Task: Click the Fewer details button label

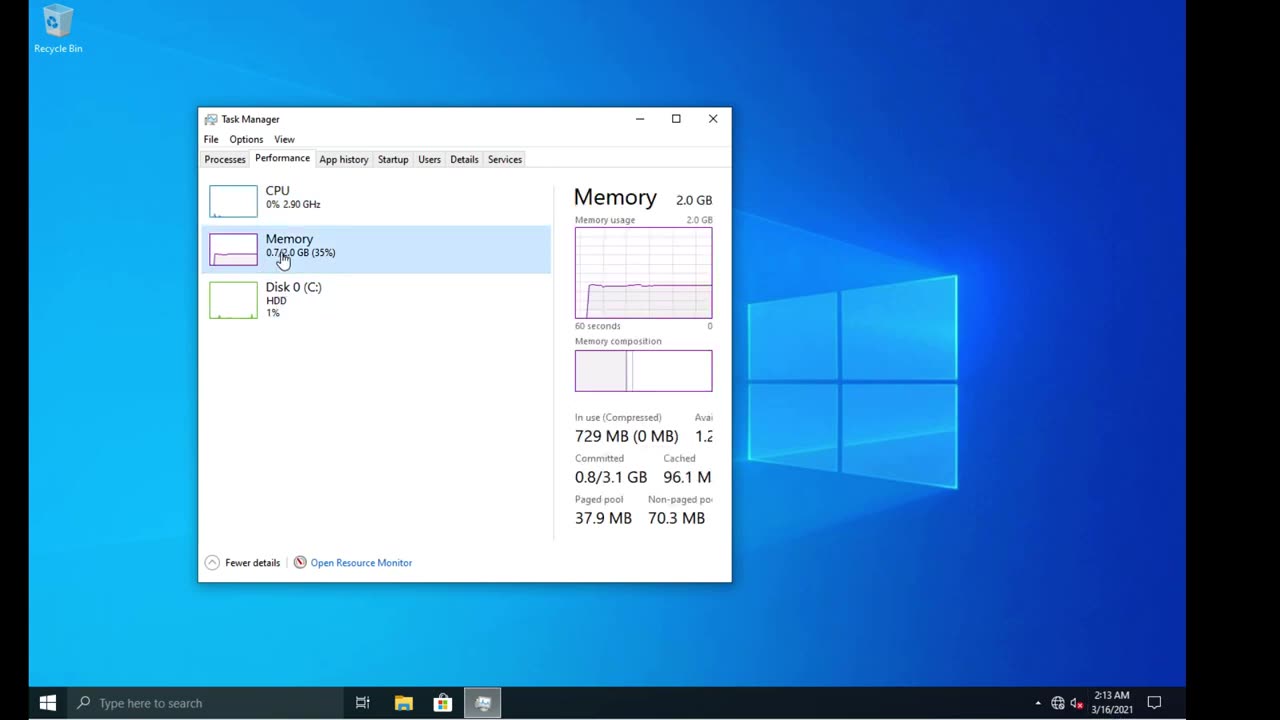Action: coord(253,563)
